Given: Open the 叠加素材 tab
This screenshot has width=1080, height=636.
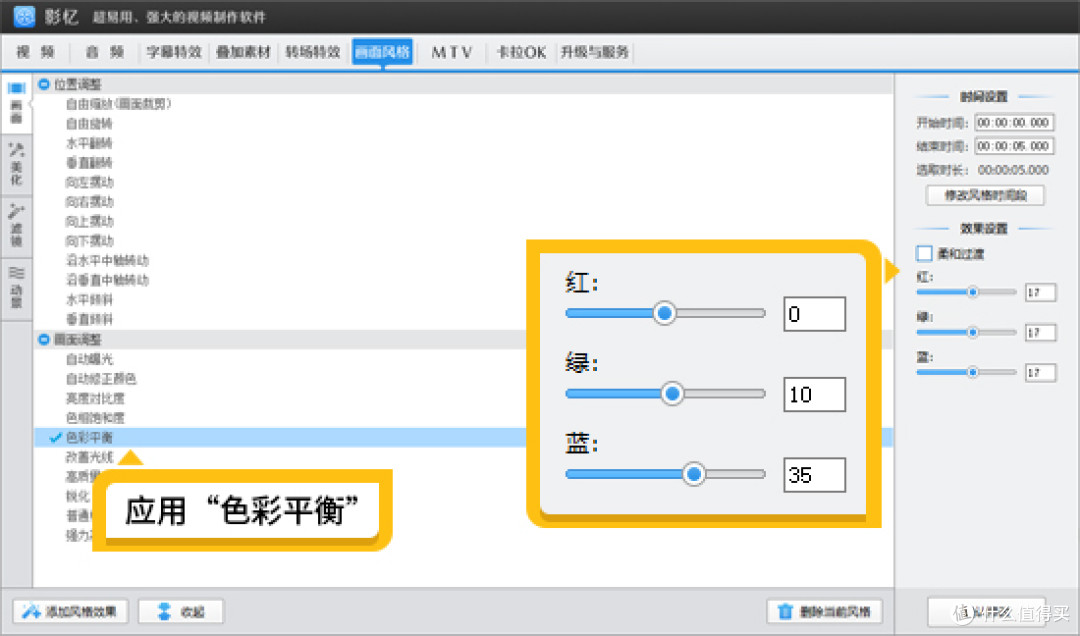Looking at the screenshot, I should pyautogui.click(x=243, y=52).
